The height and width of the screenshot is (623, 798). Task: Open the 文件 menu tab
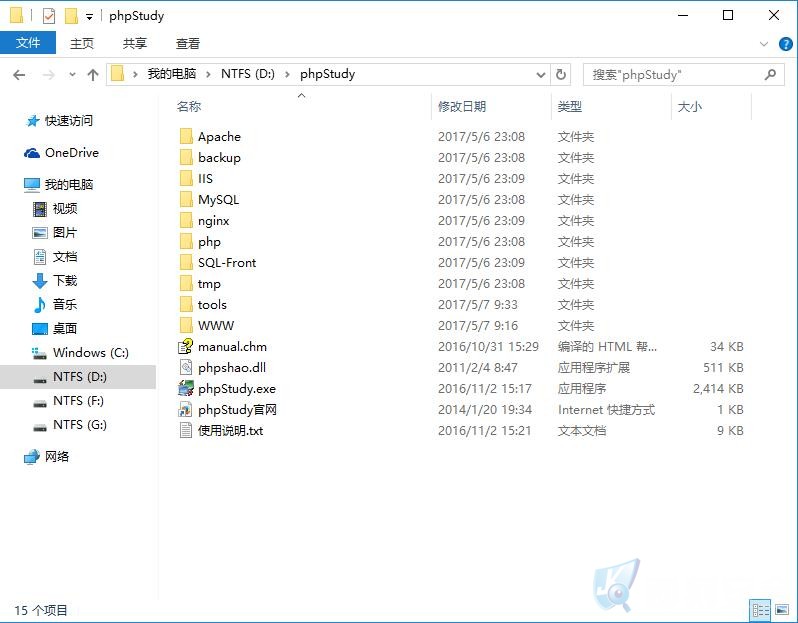coord(28,43)
